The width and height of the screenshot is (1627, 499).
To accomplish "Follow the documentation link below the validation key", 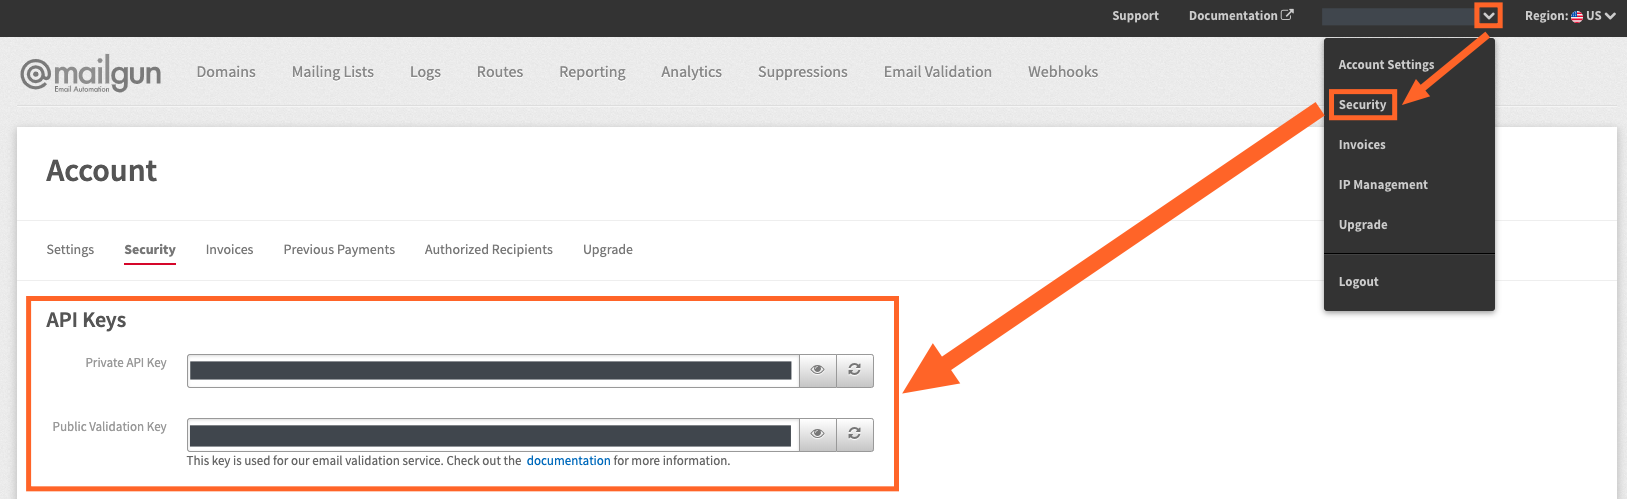I will pos(568,461).
